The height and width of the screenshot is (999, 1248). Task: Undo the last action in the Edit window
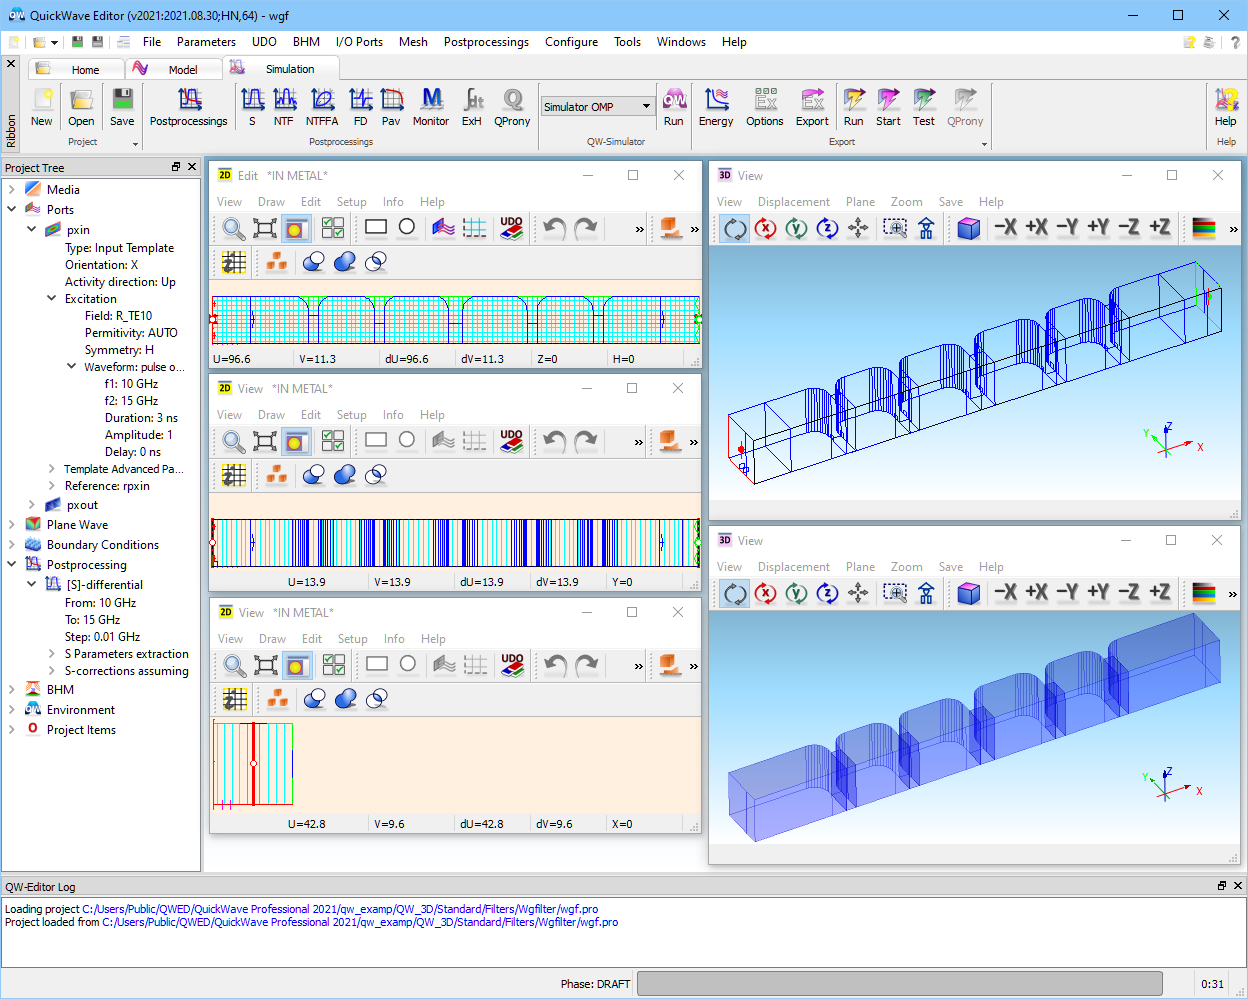554,228
